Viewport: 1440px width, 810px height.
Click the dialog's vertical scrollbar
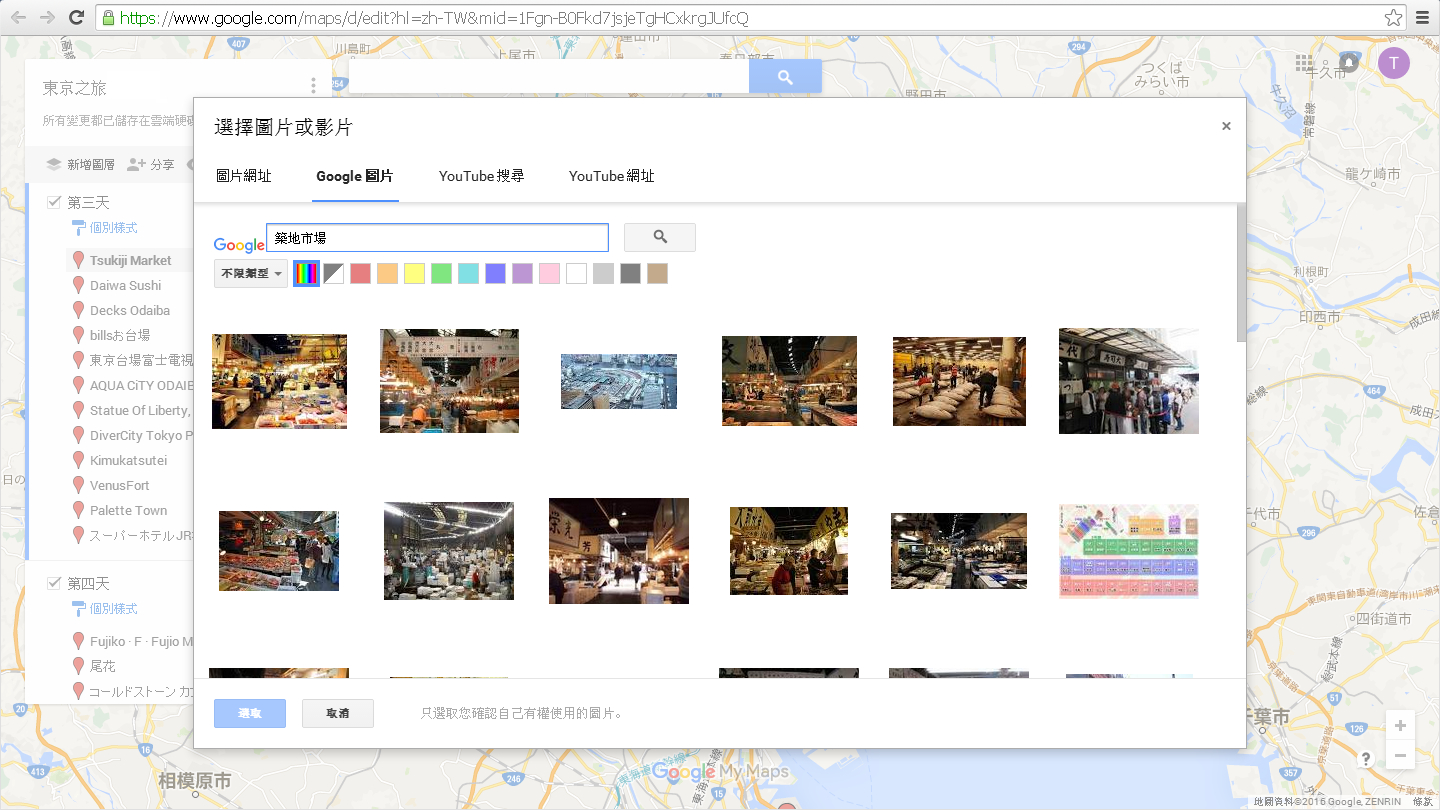tap(1241, 272)
